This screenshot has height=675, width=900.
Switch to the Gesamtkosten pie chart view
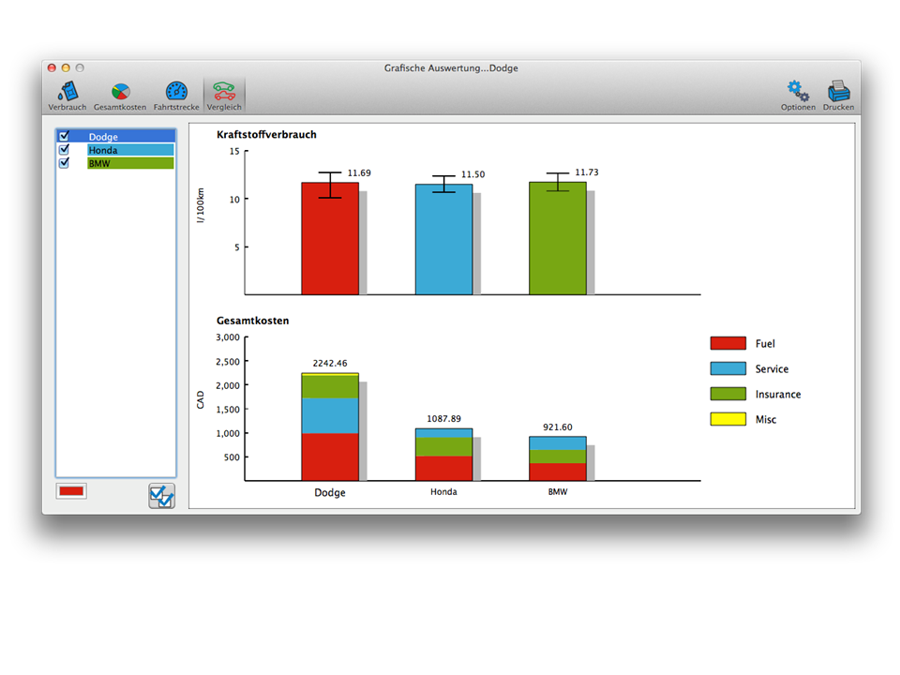[x=120, y=94]
